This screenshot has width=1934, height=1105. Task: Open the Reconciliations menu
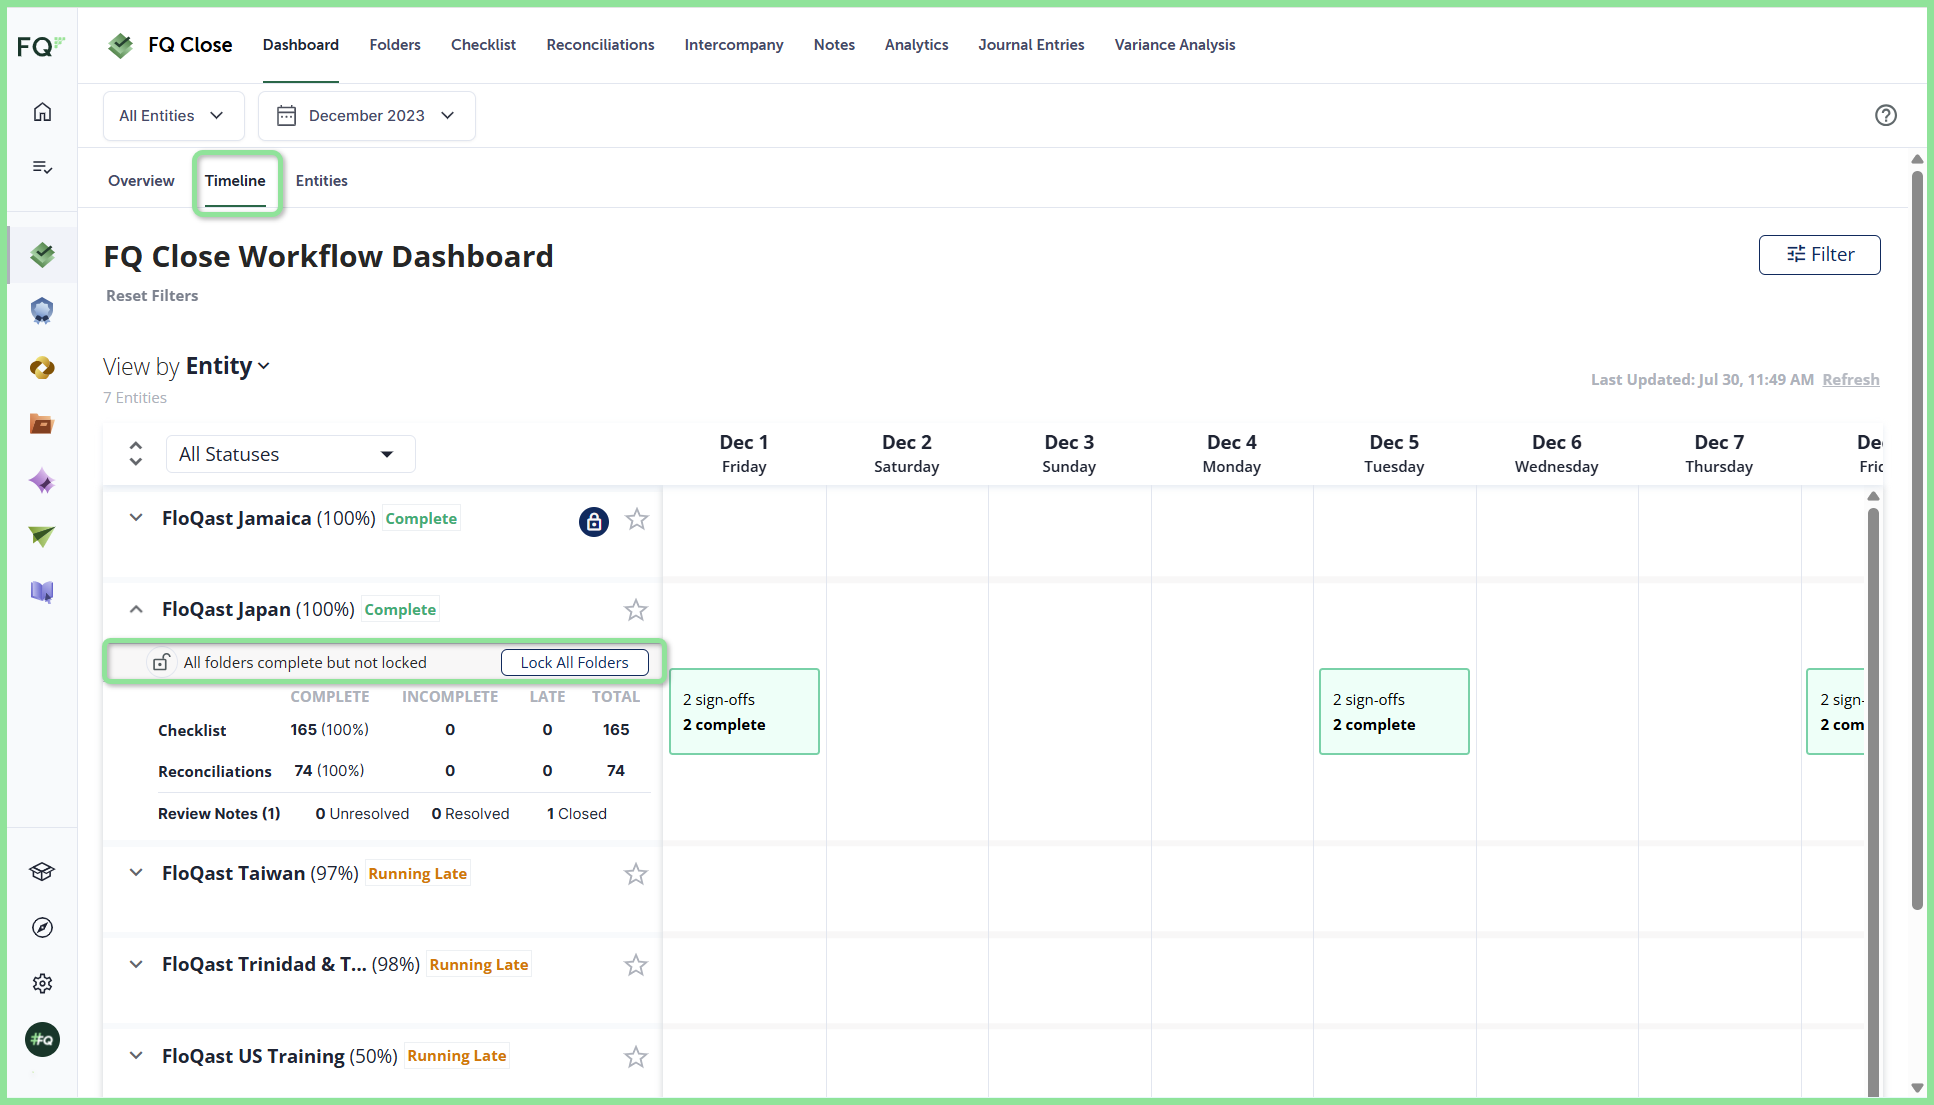(x=600, y=45)
